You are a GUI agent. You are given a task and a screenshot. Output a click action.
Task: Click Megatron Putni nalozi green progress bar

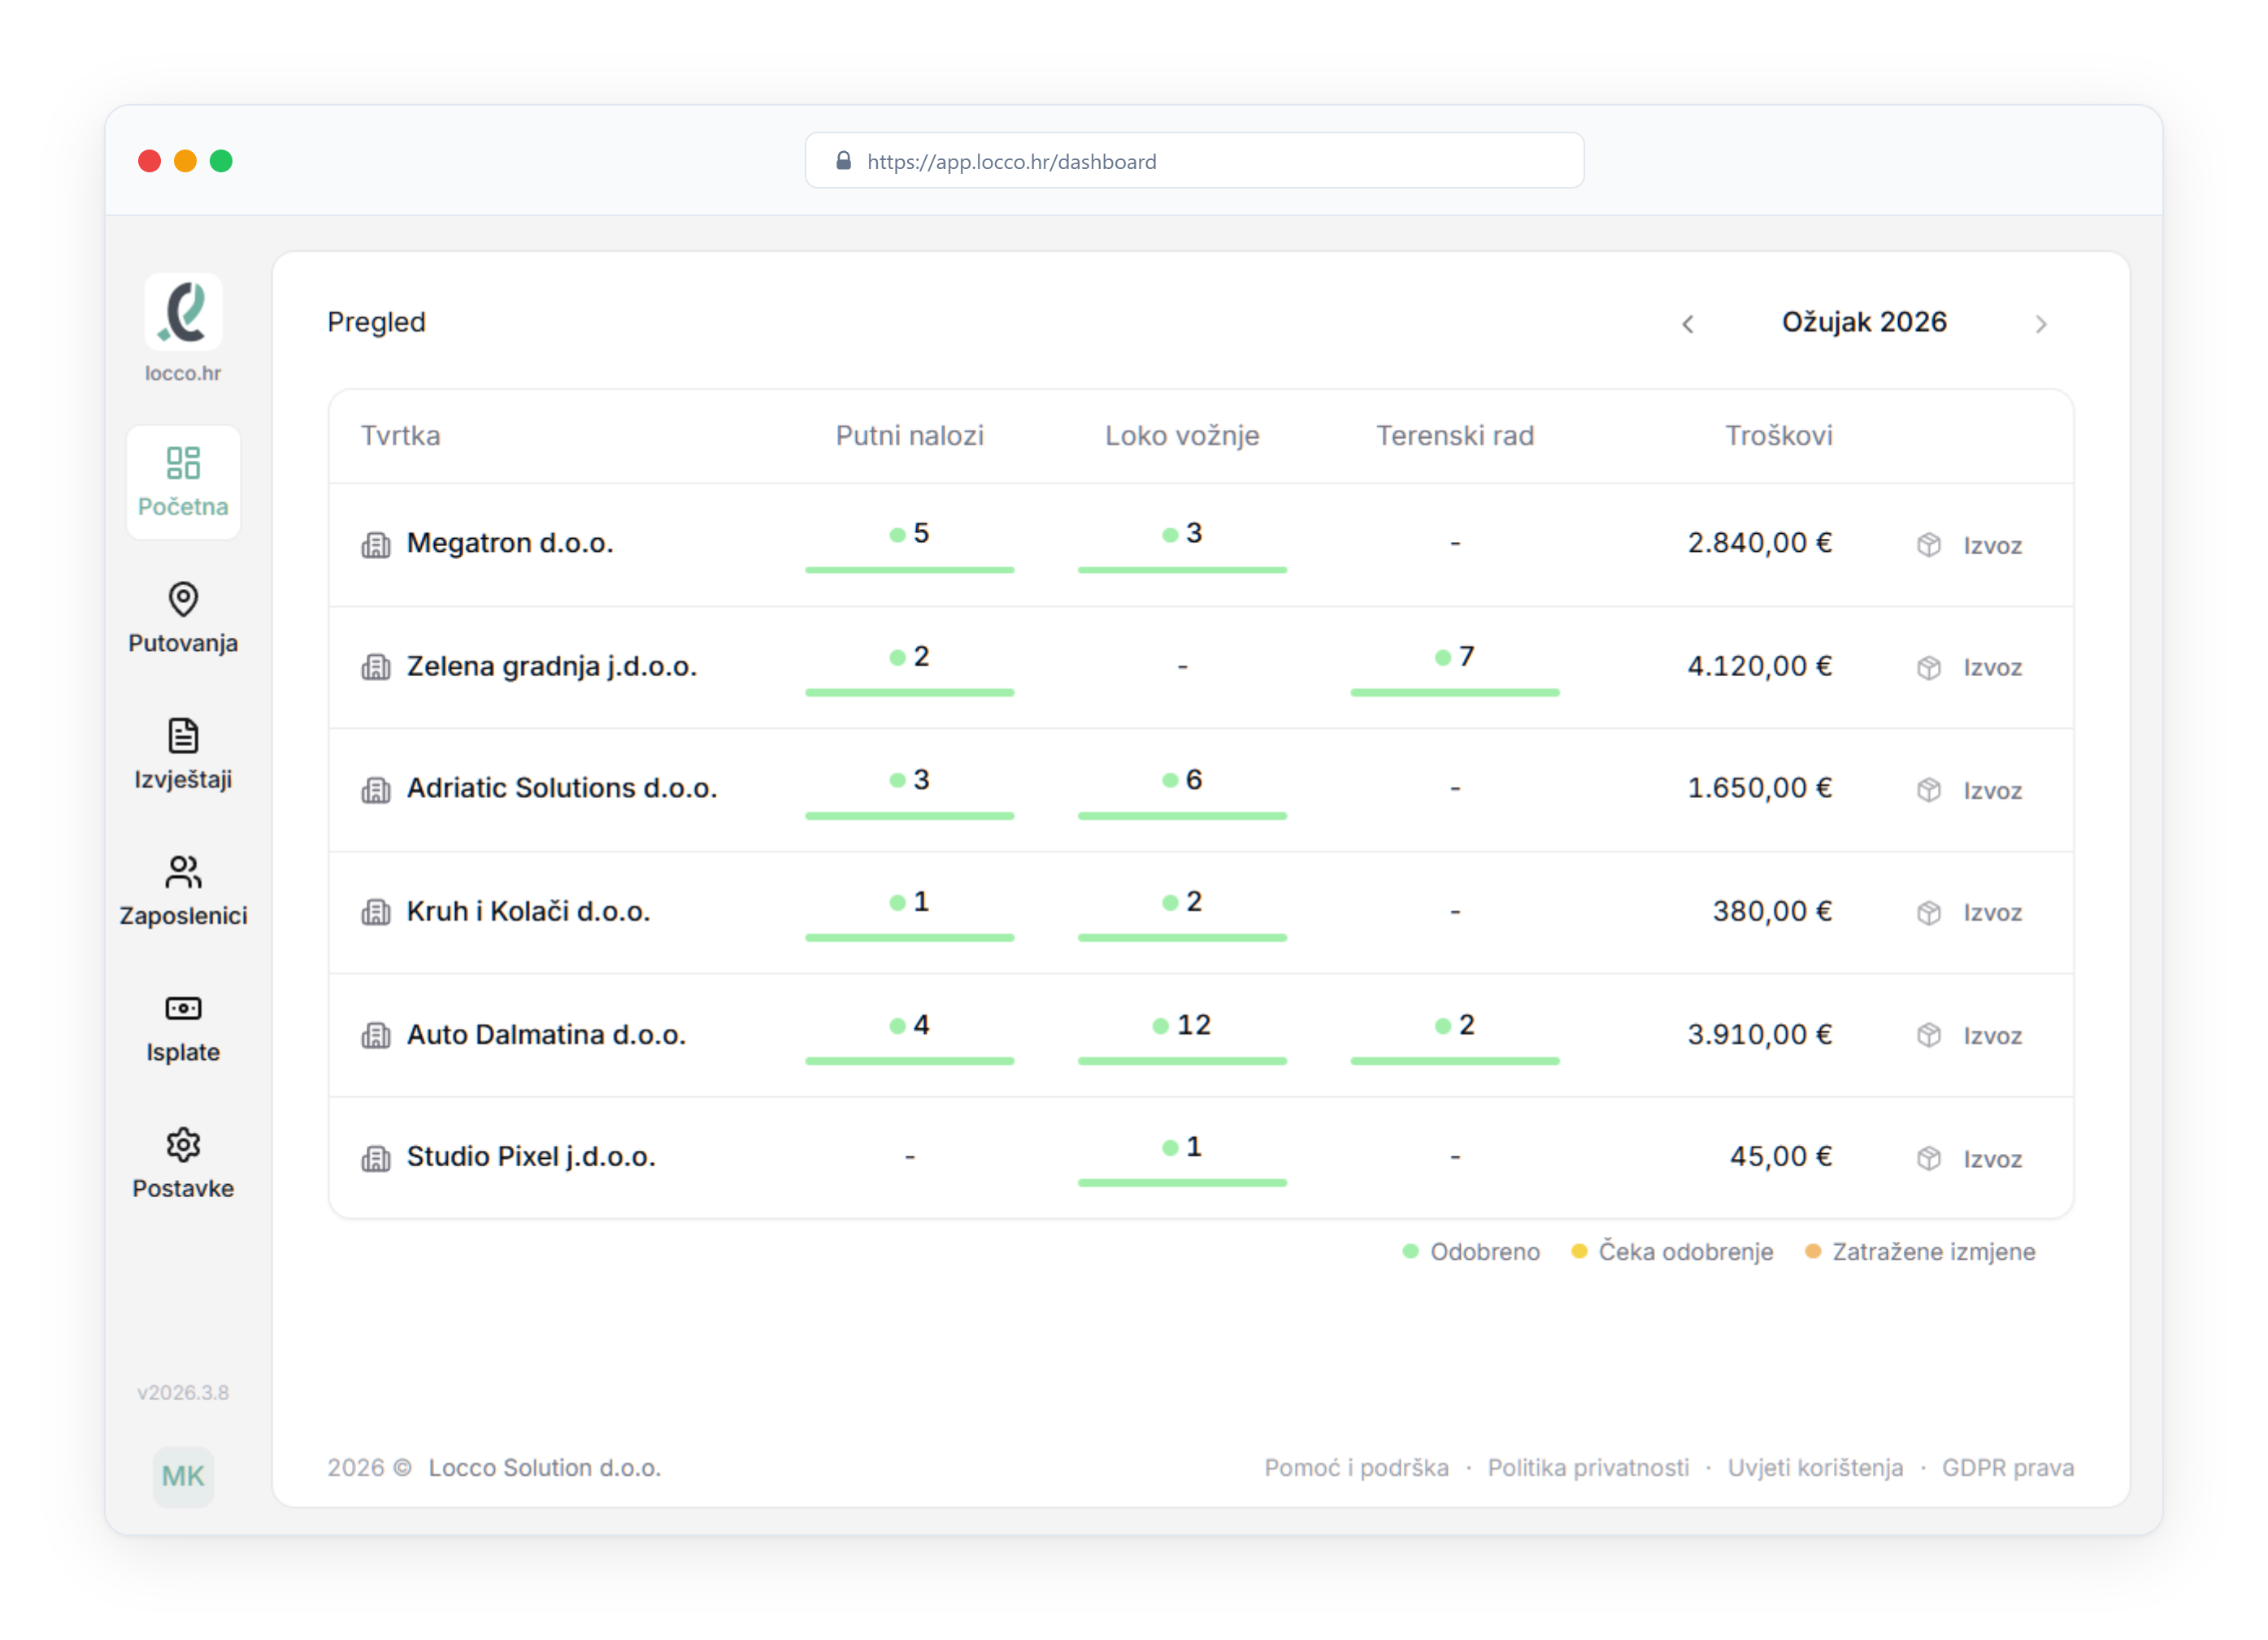[x=909, y=570]
